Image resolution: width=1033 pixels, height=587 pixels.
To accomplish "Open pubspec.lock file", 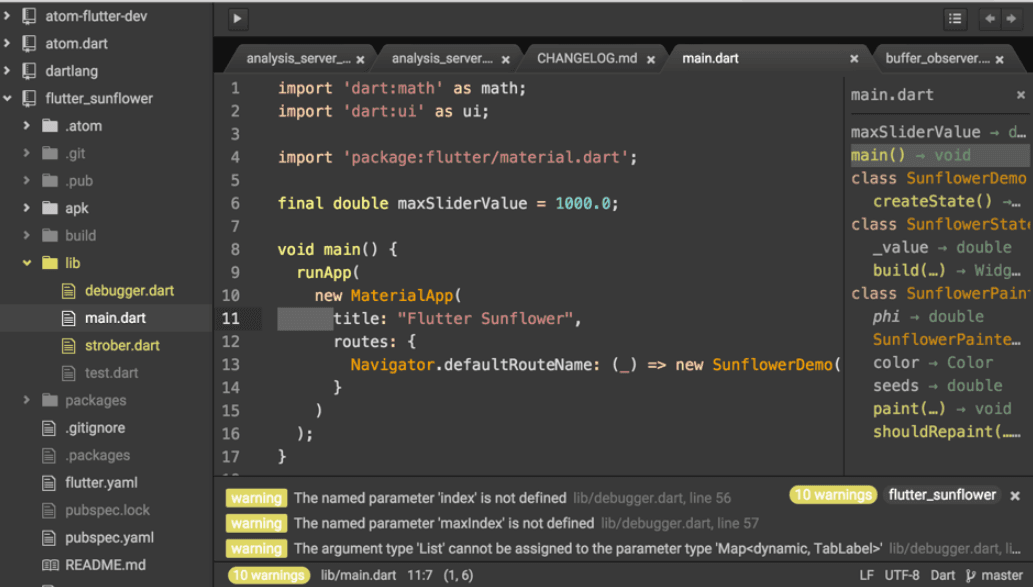I will click(107, 510).
